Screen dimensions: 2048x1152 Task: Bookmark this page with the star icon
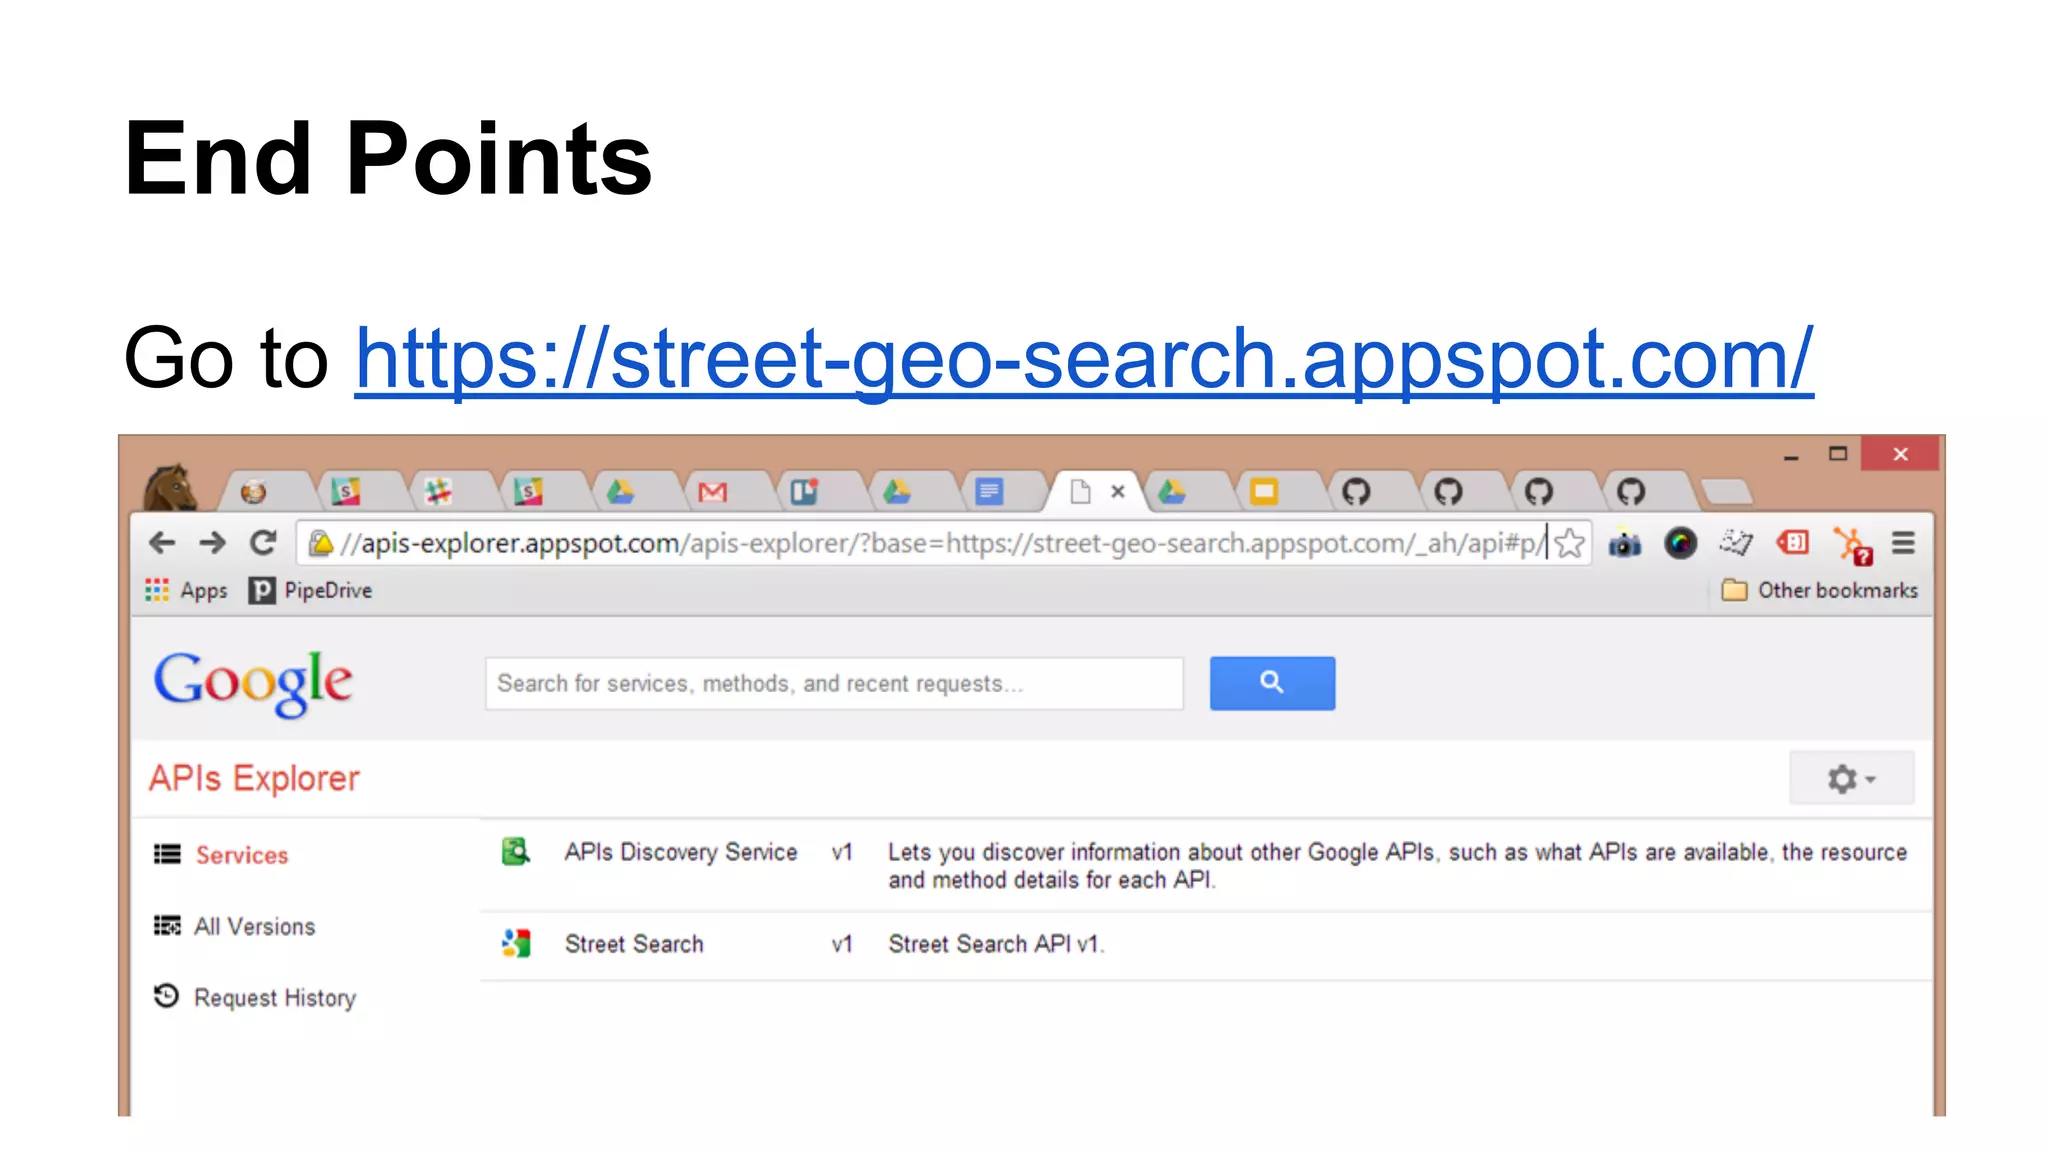click(x=1569, y=543)
